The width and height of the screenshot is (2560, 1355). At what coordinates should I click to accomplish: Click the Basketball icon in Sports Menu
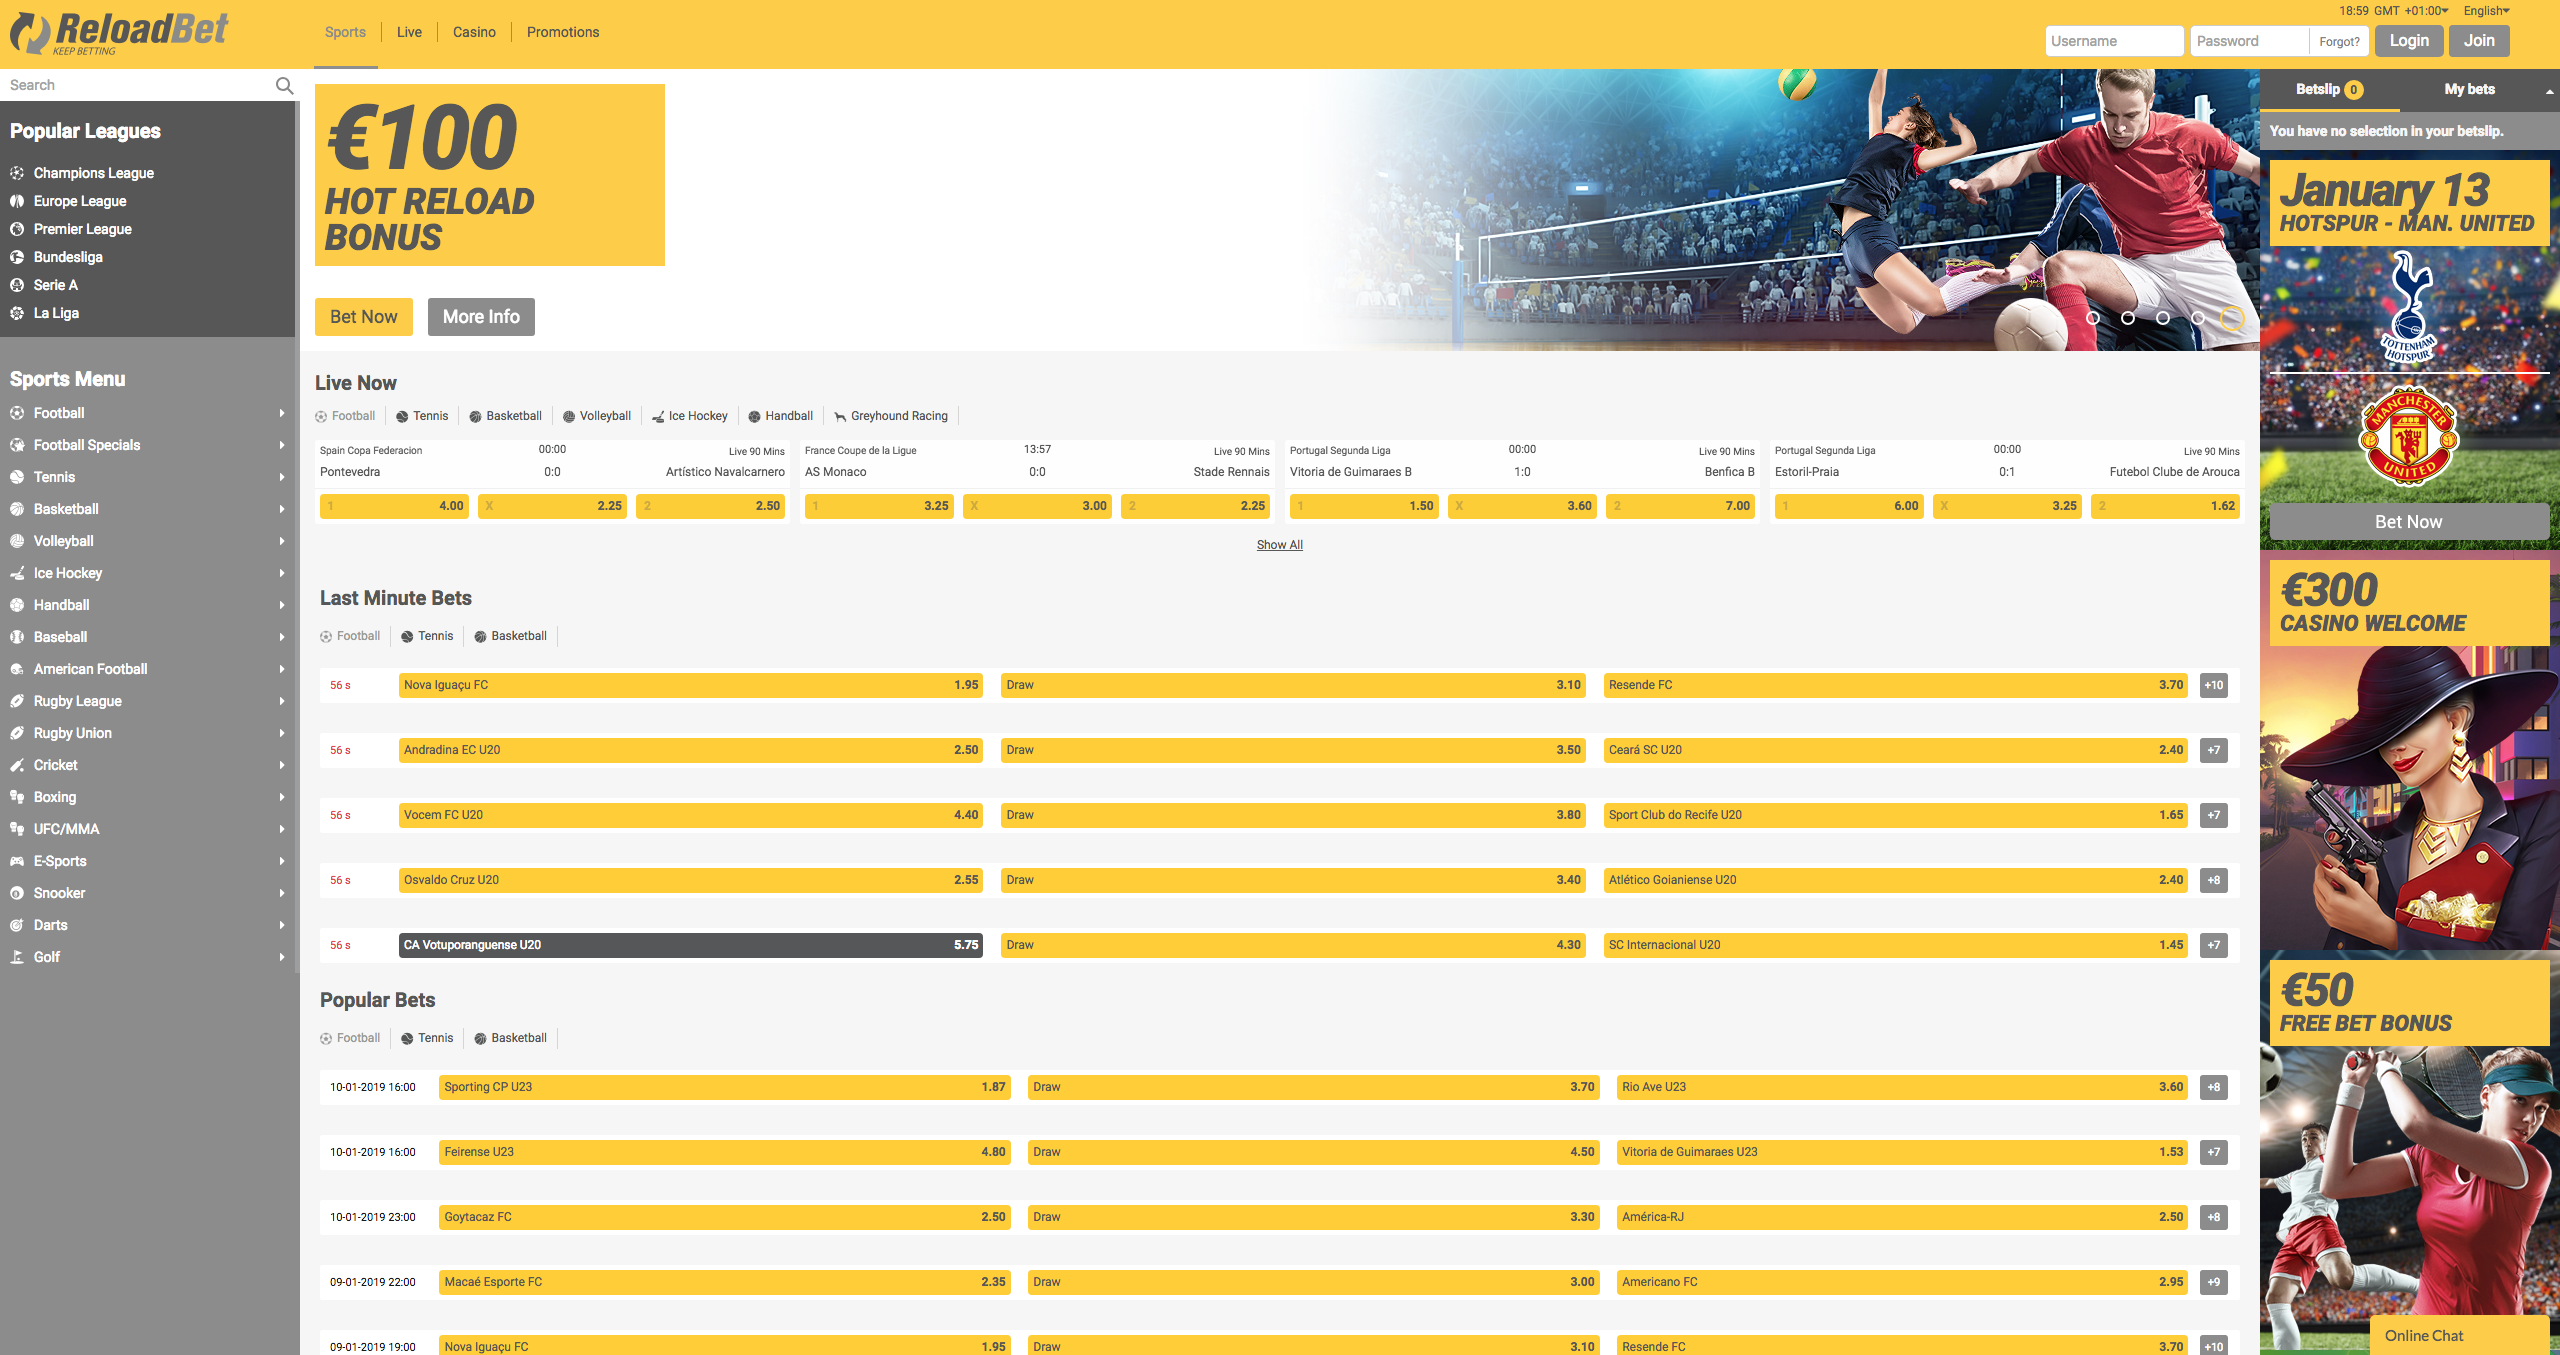pos(17,509)
